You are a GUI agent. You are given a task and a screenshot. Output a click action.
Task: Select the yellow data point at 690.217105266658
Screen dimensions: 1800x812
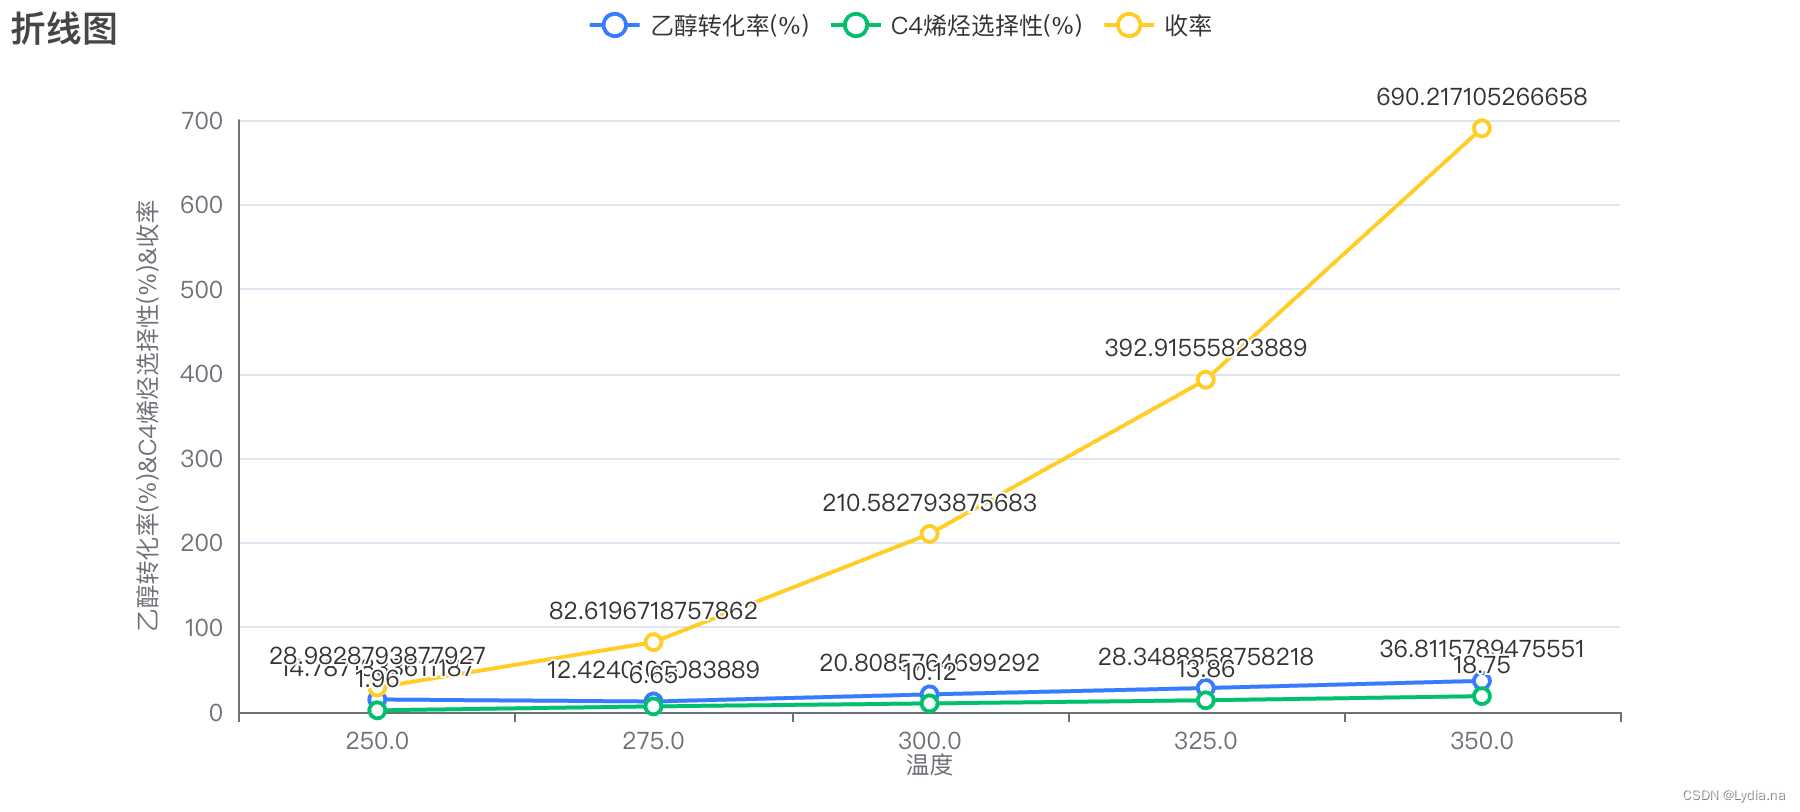tap(1482, 128)
